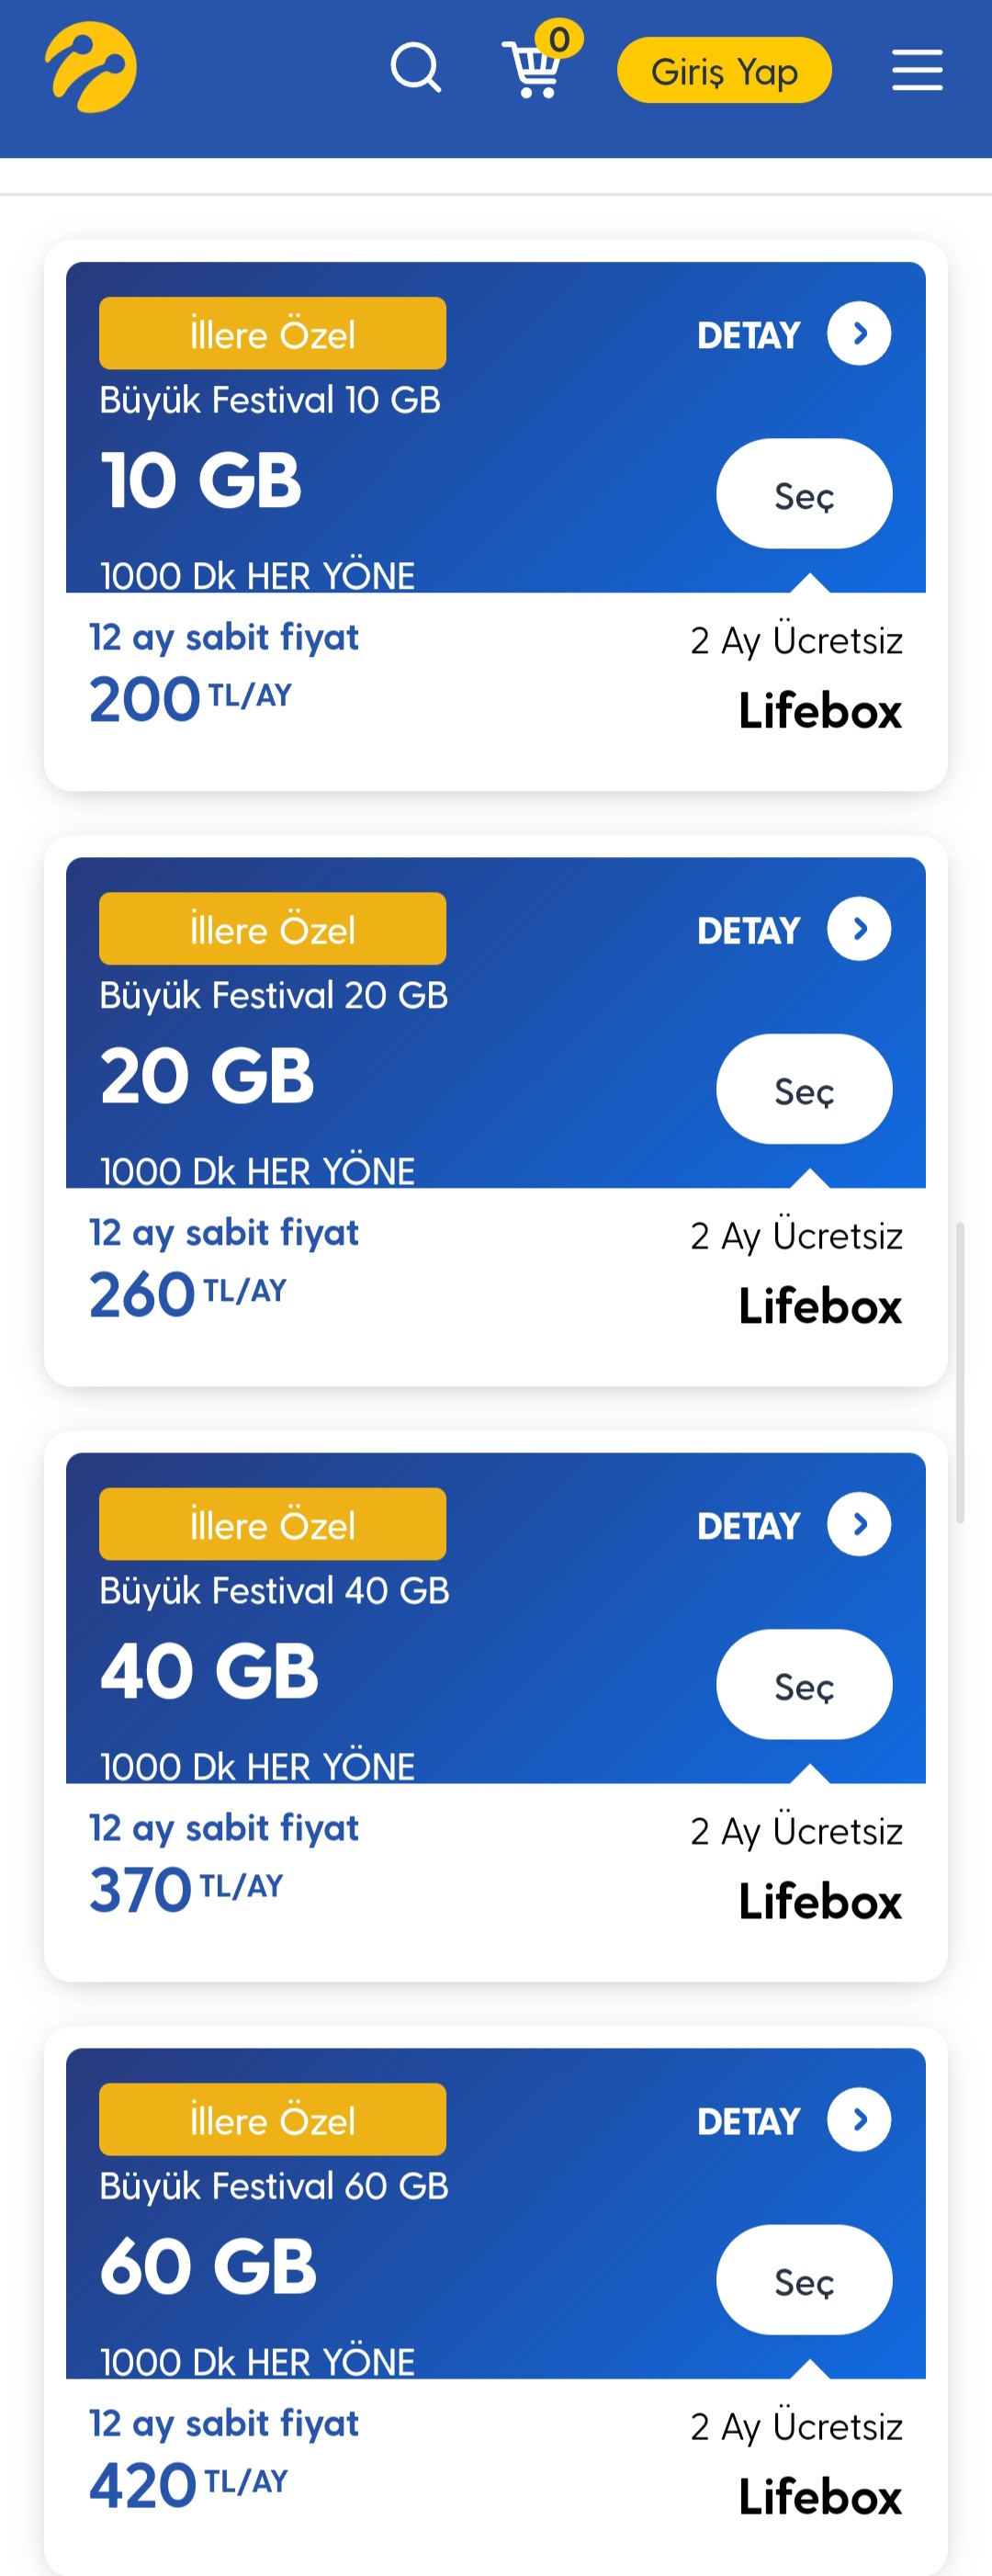992x2576 pixels.
Task: Choose the 40 GB plan Seç button
Action: pos(804,1684)
